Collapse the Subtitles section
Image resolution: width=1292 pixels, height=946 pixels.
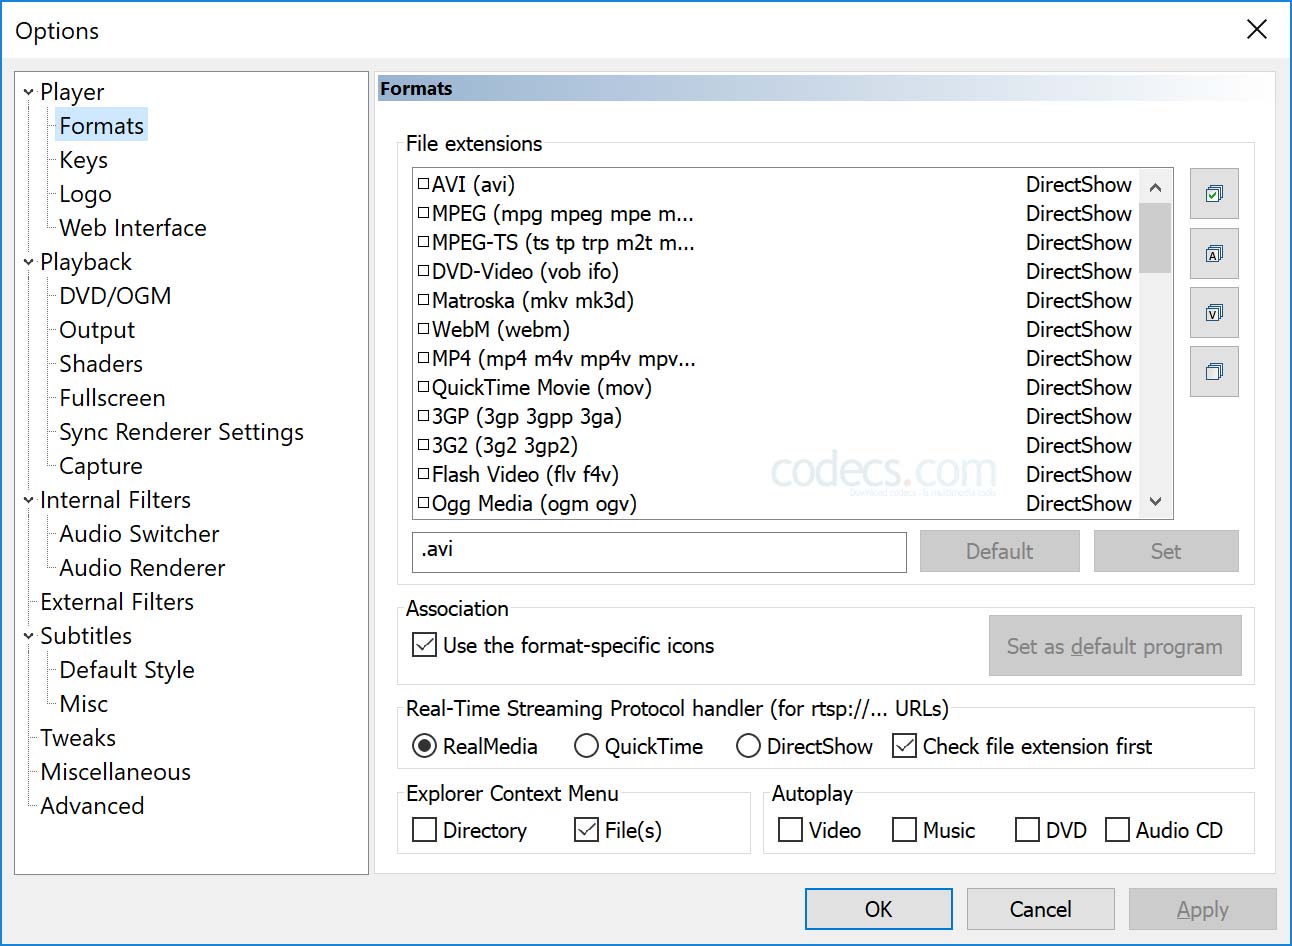pyautogui.click(x=27, y=636)
